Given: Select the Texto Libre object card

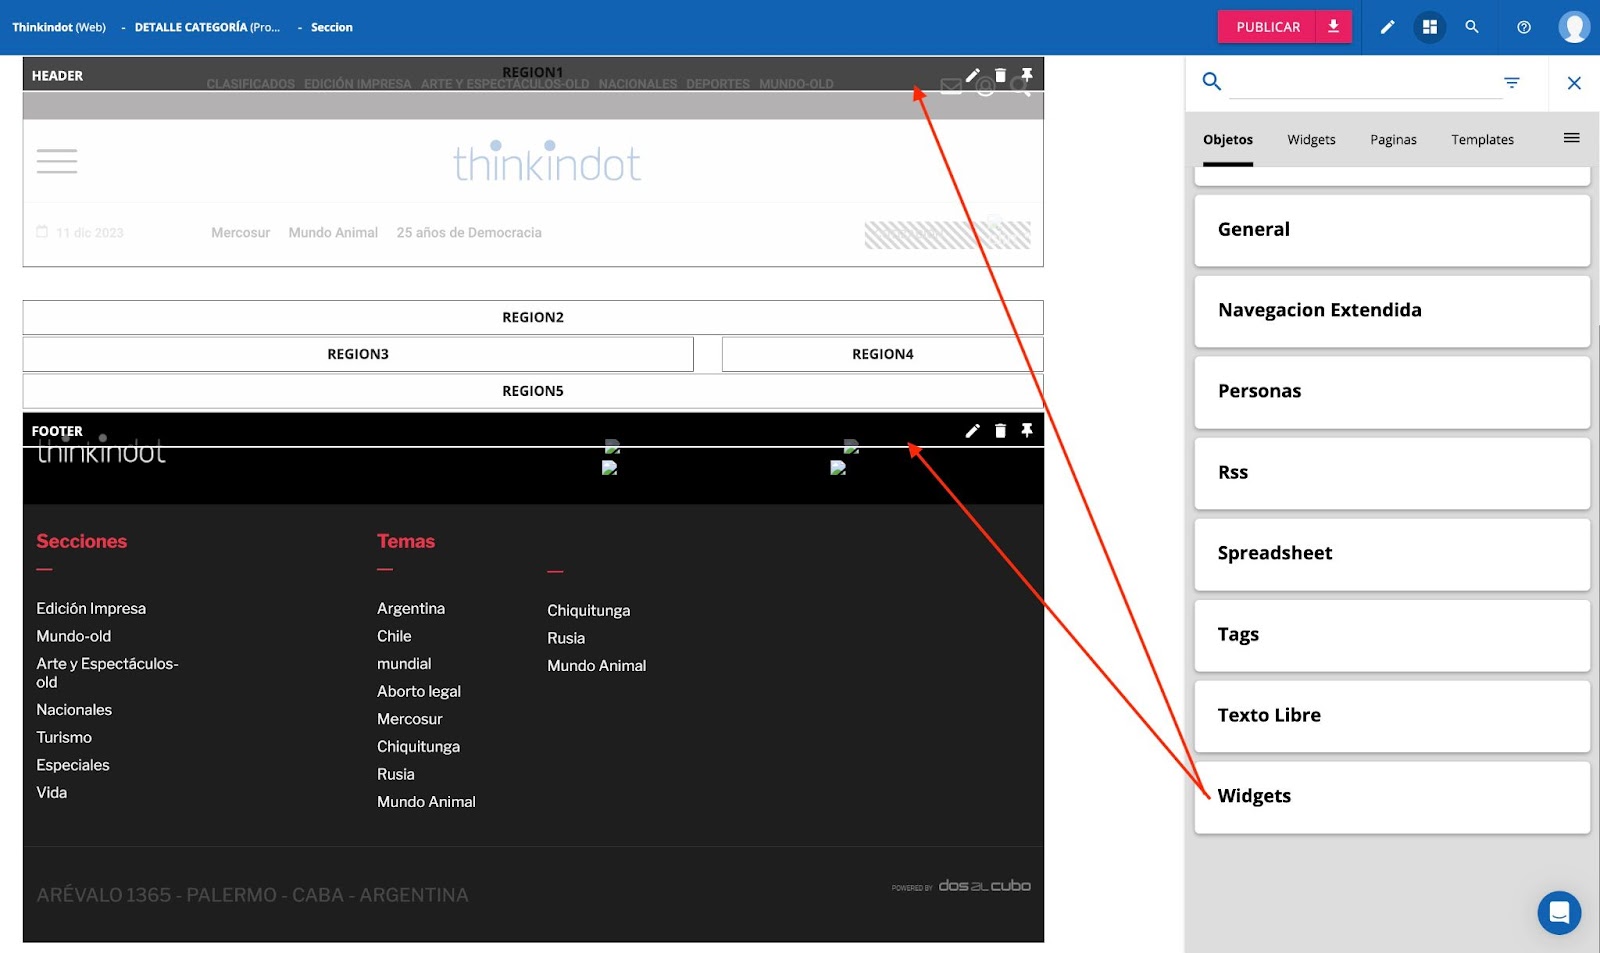Looking at the screenshot, I should click(1391, 716).
